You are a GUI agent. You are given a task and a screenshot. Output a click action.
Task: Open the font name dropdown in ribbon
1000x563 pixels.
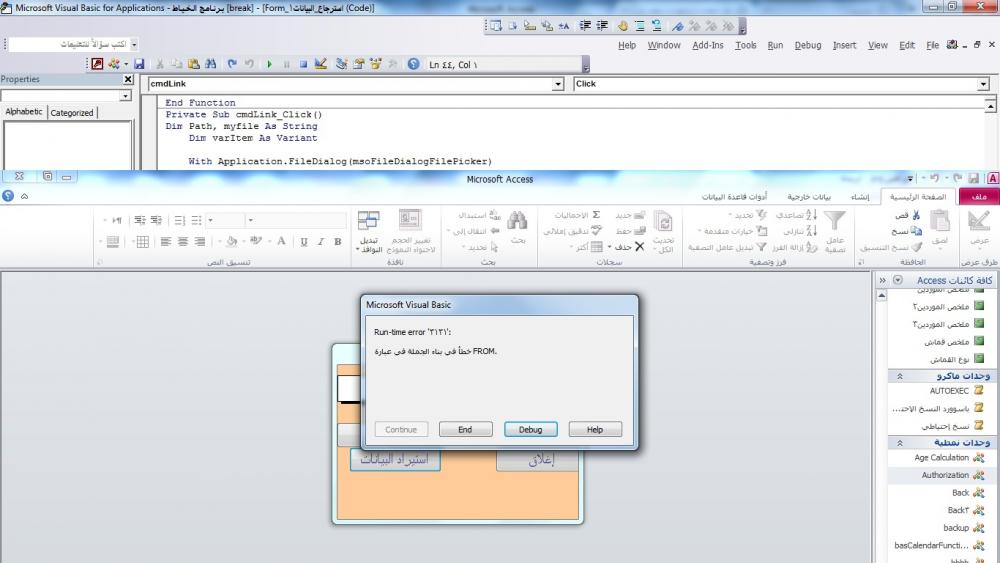[251, 221]
